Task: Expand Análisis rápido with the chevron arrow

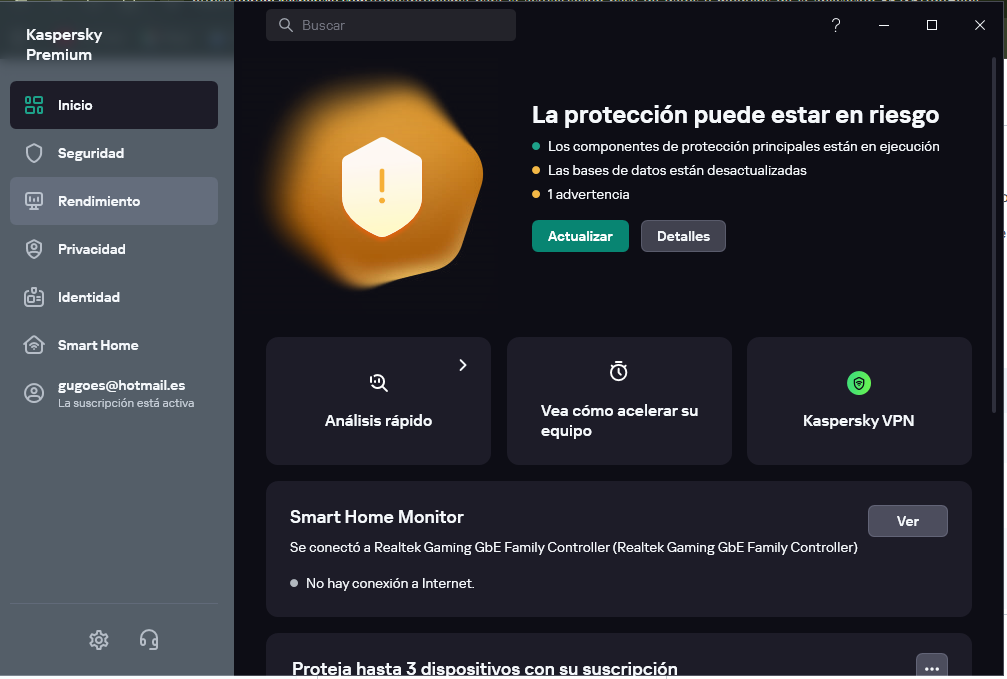Action: click(x=462, y=365)
